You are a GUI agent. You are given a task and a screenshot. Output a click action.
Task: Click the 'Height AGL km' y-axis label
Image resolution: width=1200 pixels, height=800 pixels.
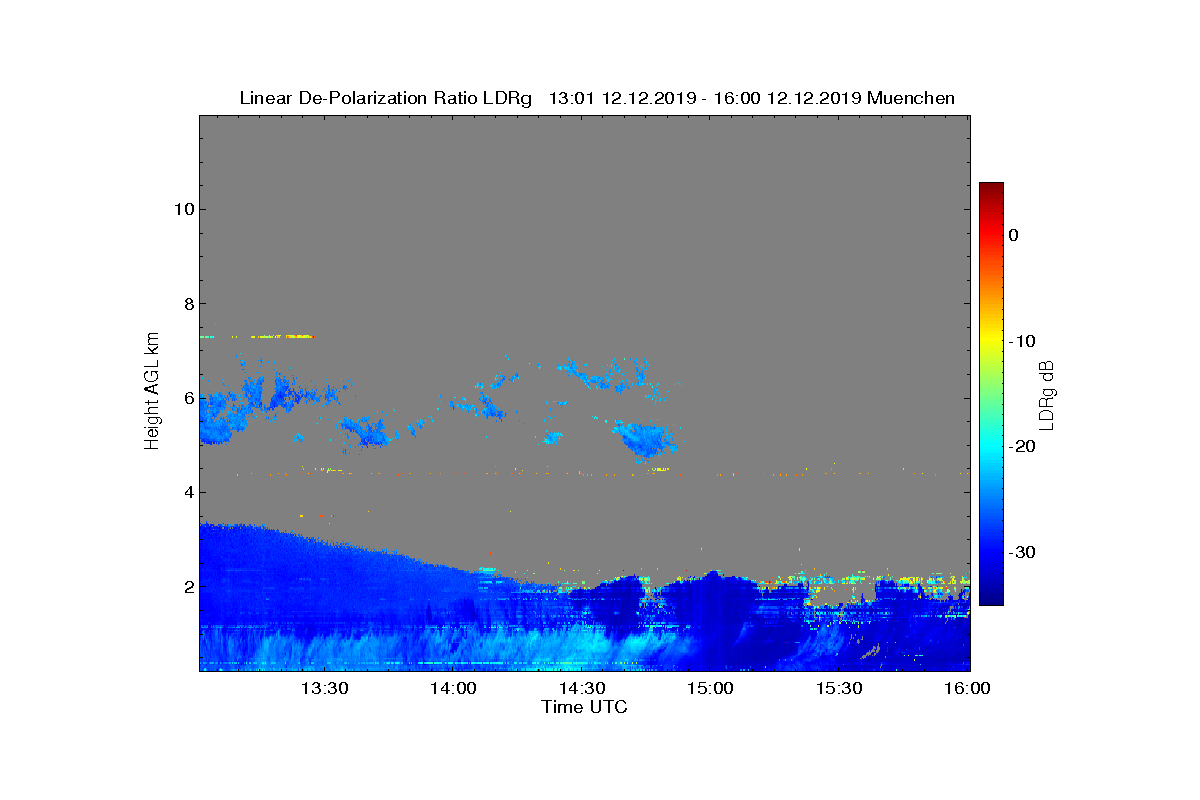click(x=152, y=393)
